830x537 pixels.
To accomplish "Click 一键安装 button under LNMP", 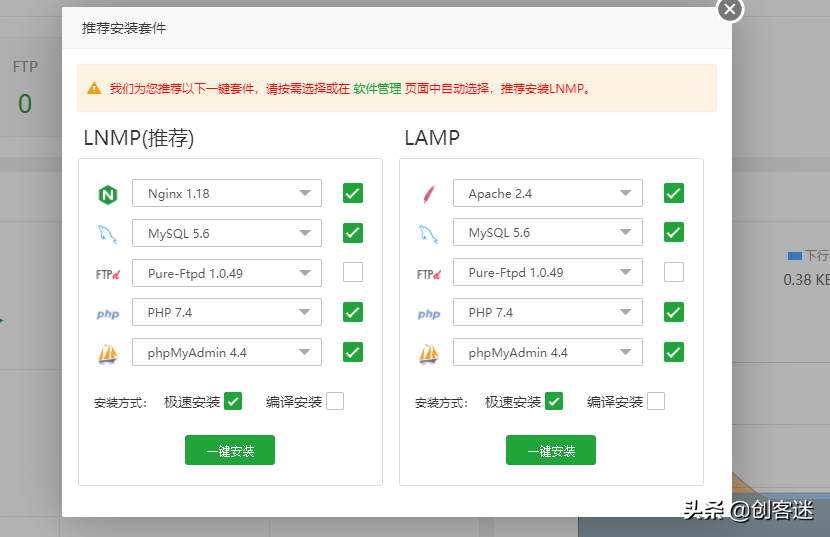I will coord(230,450).
